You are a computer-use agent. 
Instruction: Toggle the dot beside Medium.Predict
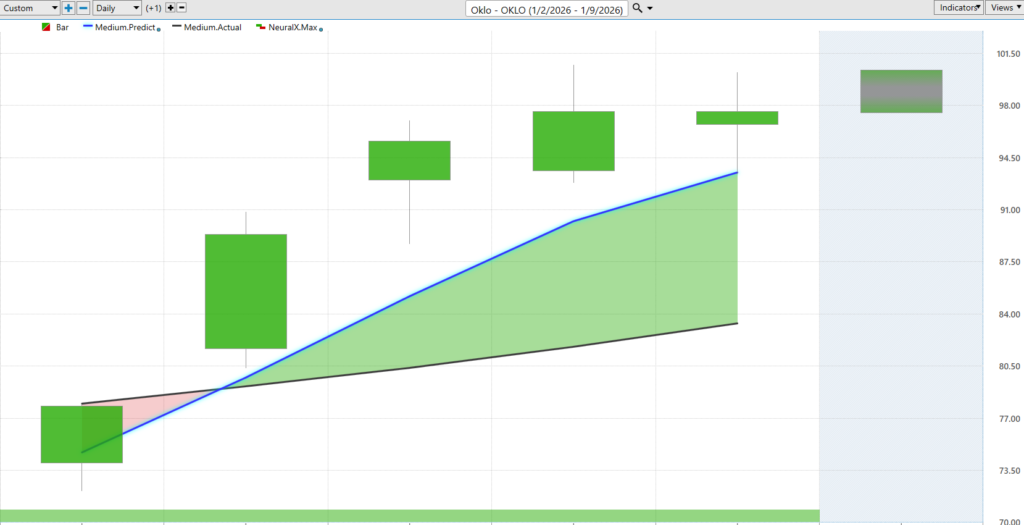[x=158, y=29]
